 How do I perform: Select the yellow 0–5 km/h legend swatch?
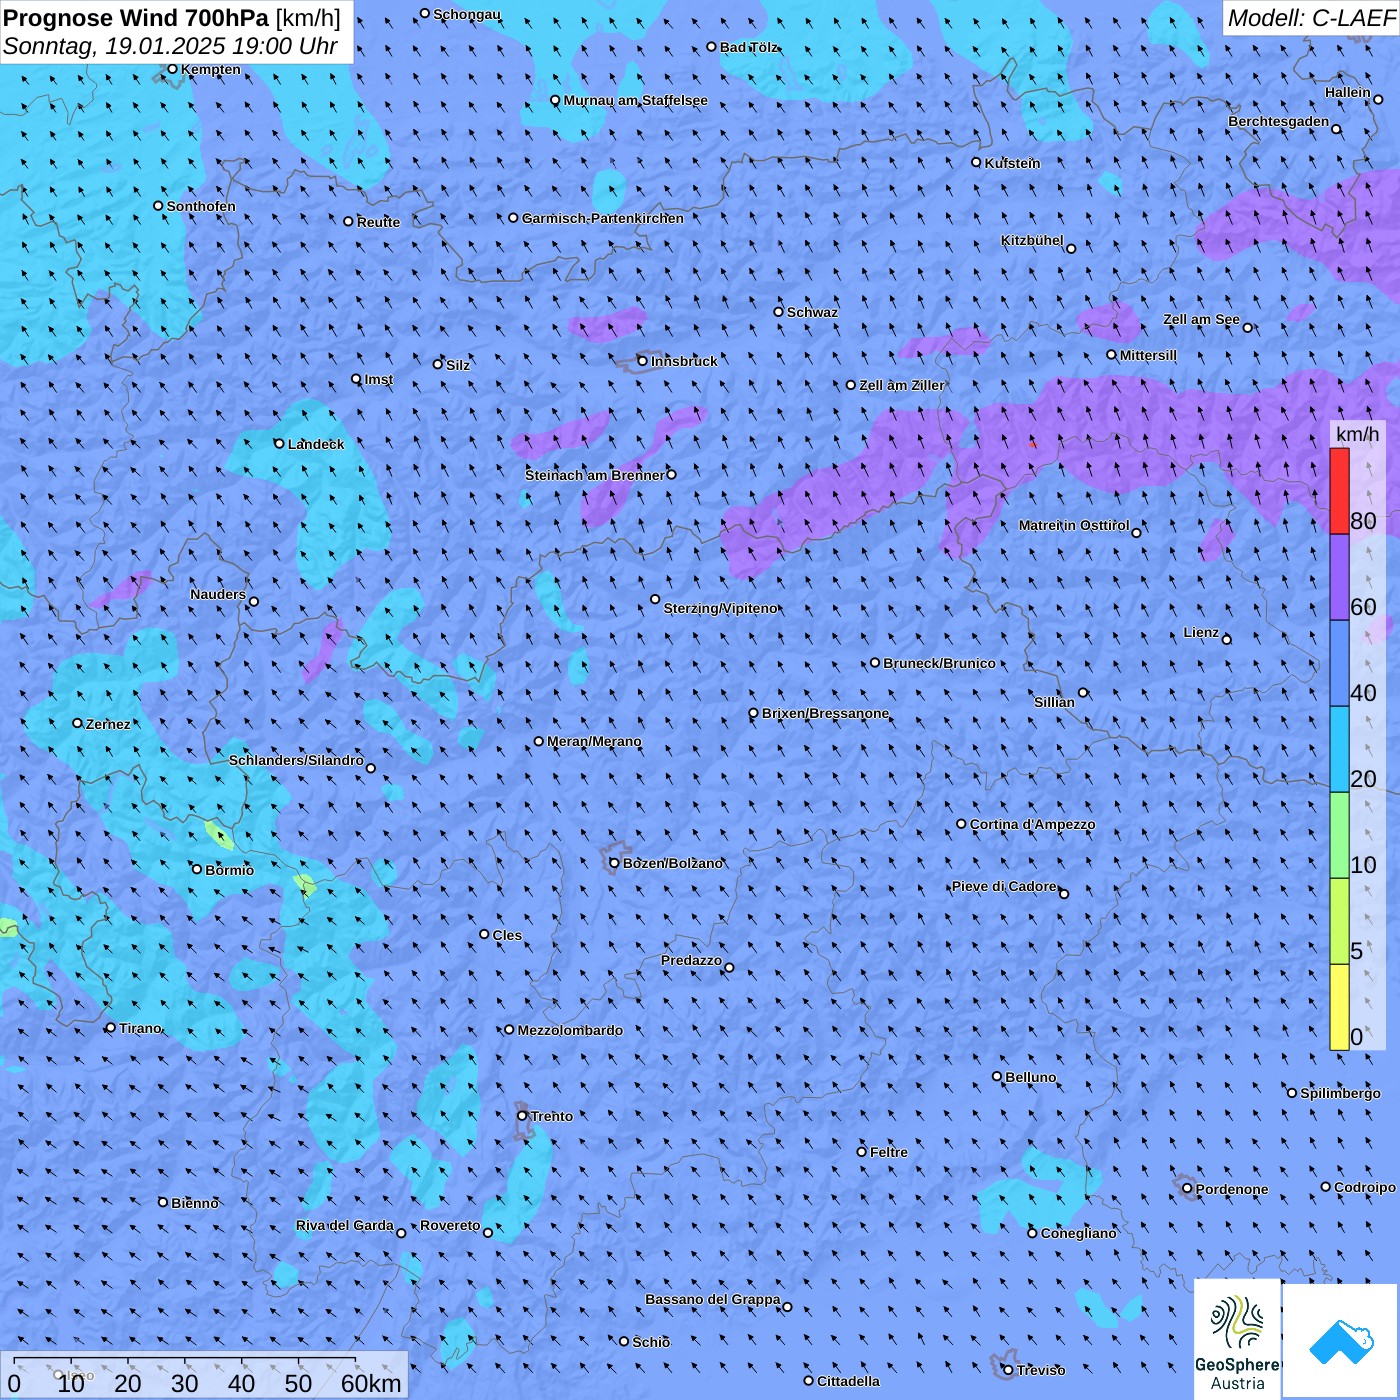(x=1339, y=1007)
